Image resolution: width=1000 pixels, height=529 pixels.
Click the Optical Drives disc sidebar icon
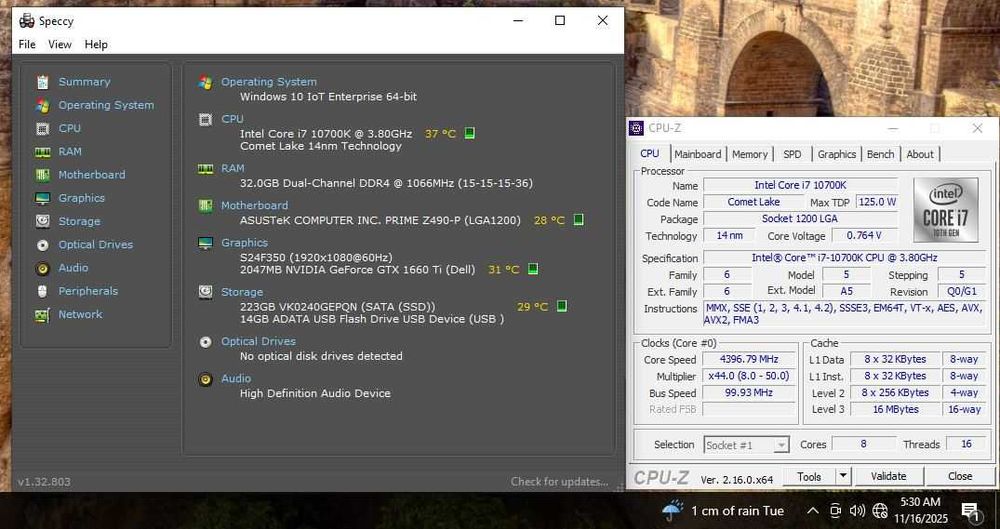click(x=43, y=245)
